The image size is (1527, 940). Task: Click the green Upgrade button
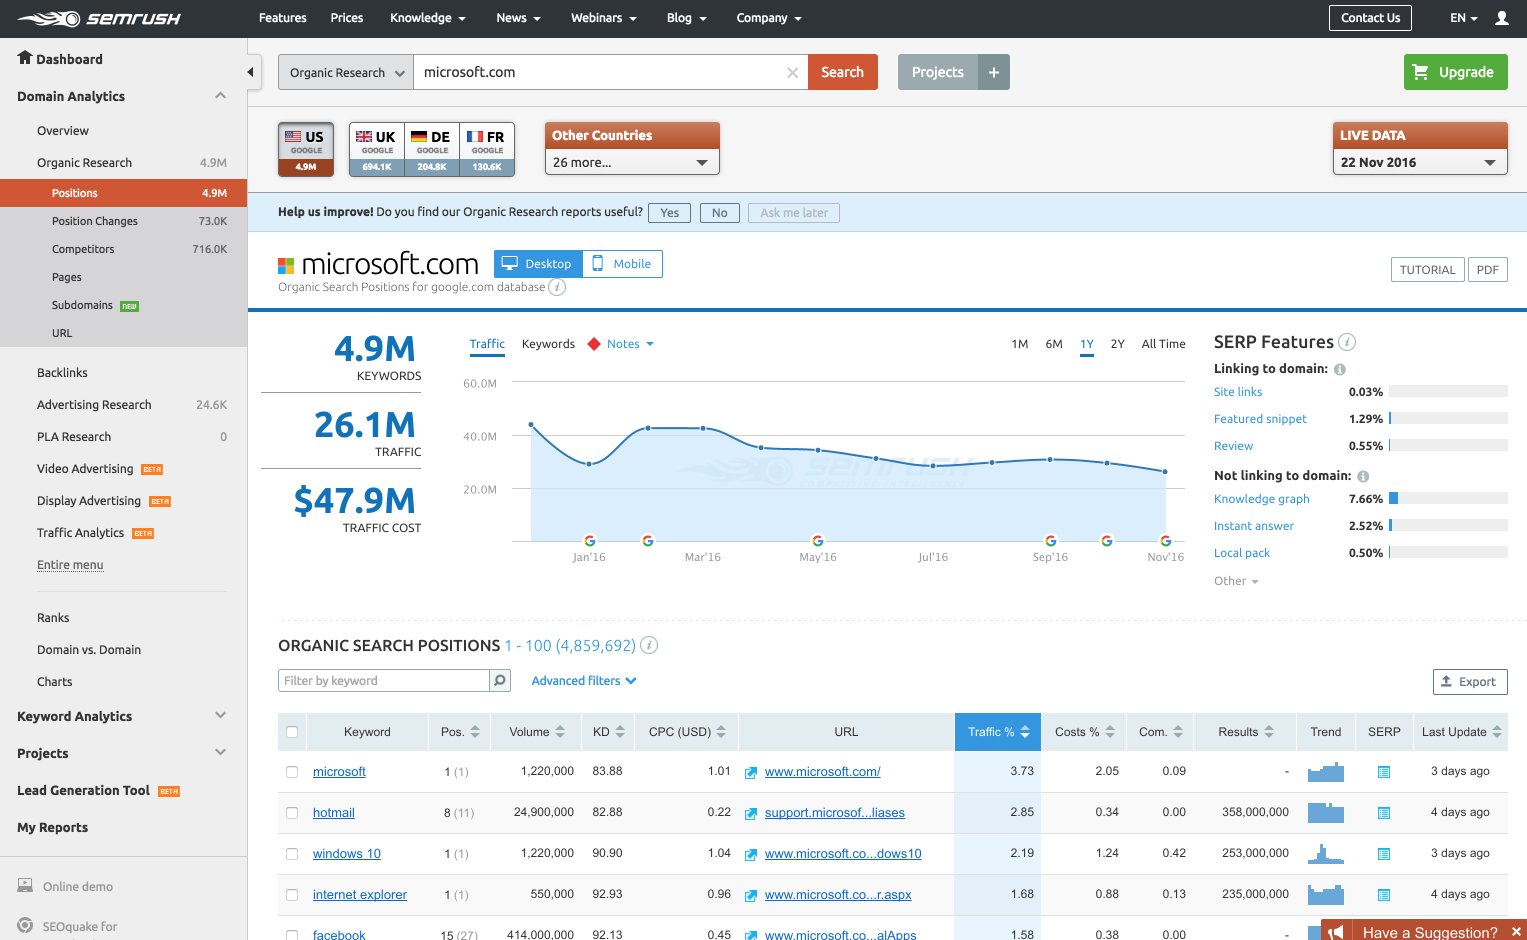[x=1456, y=72]
